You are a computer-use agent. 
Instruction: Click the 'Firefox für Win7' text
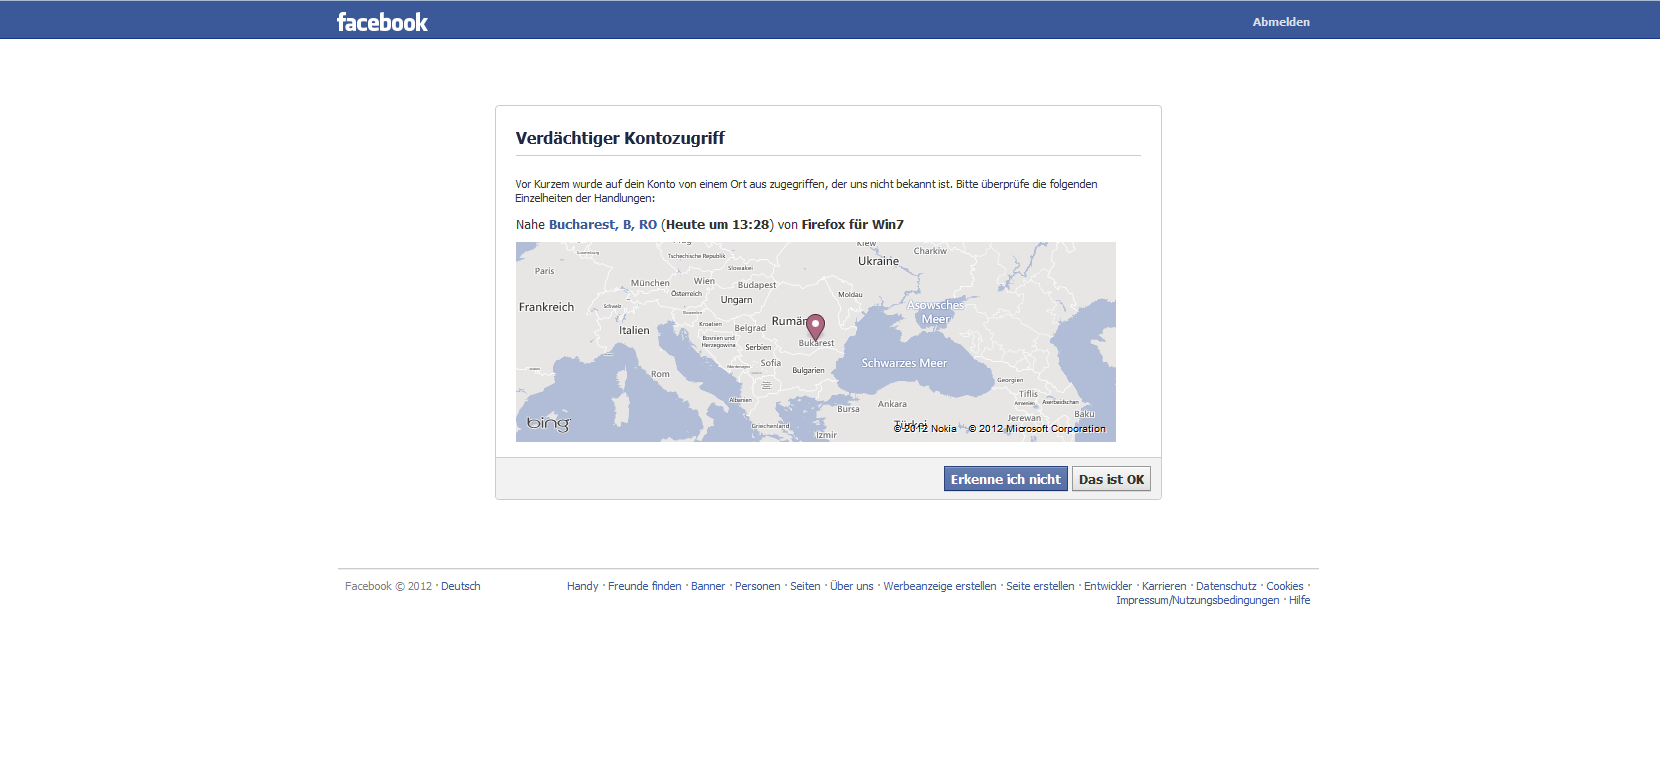pos(853,225)
